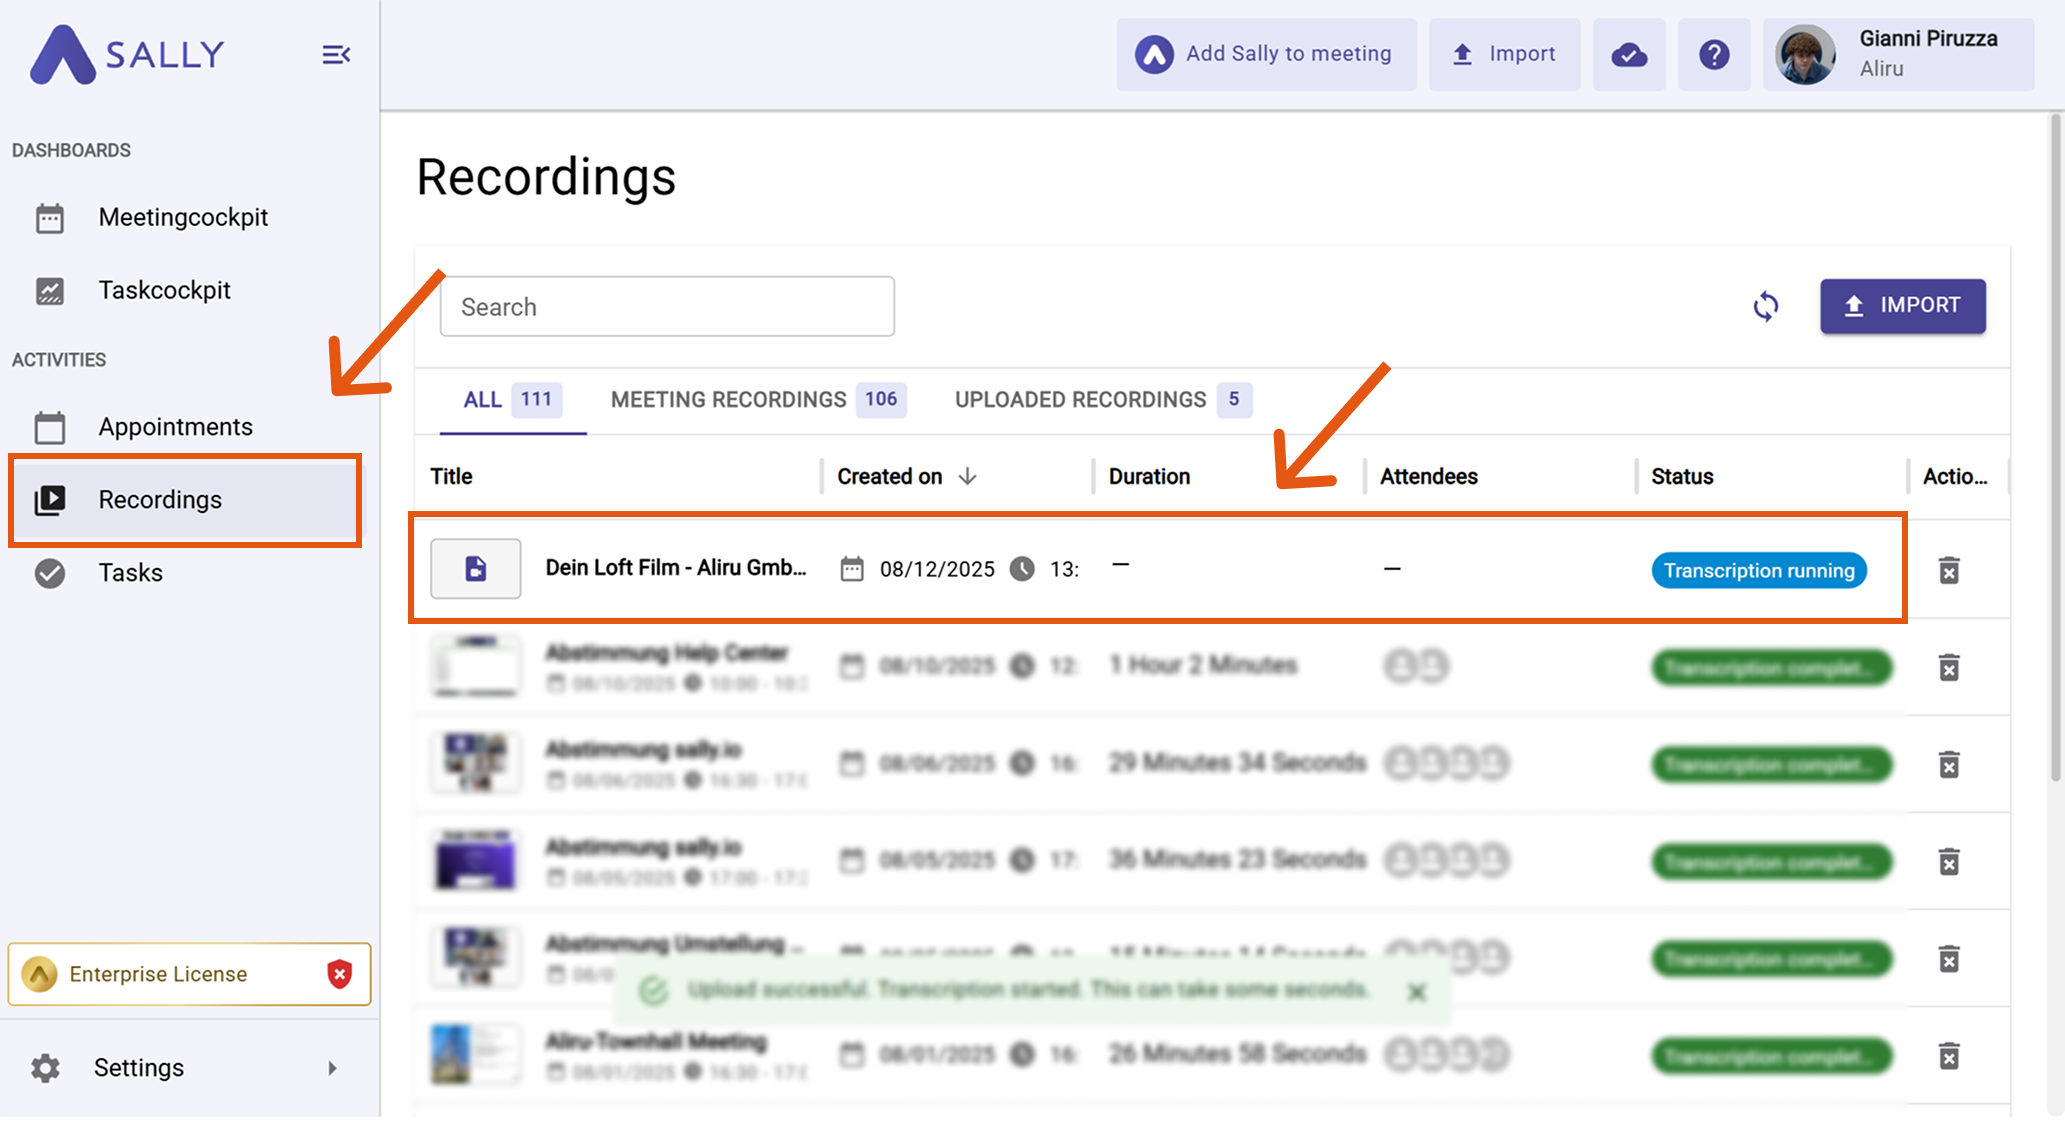Viewport: 2065px width, 1124px height.
Task: Expand Settings submenu arrow
Action: click(332, 1068)
